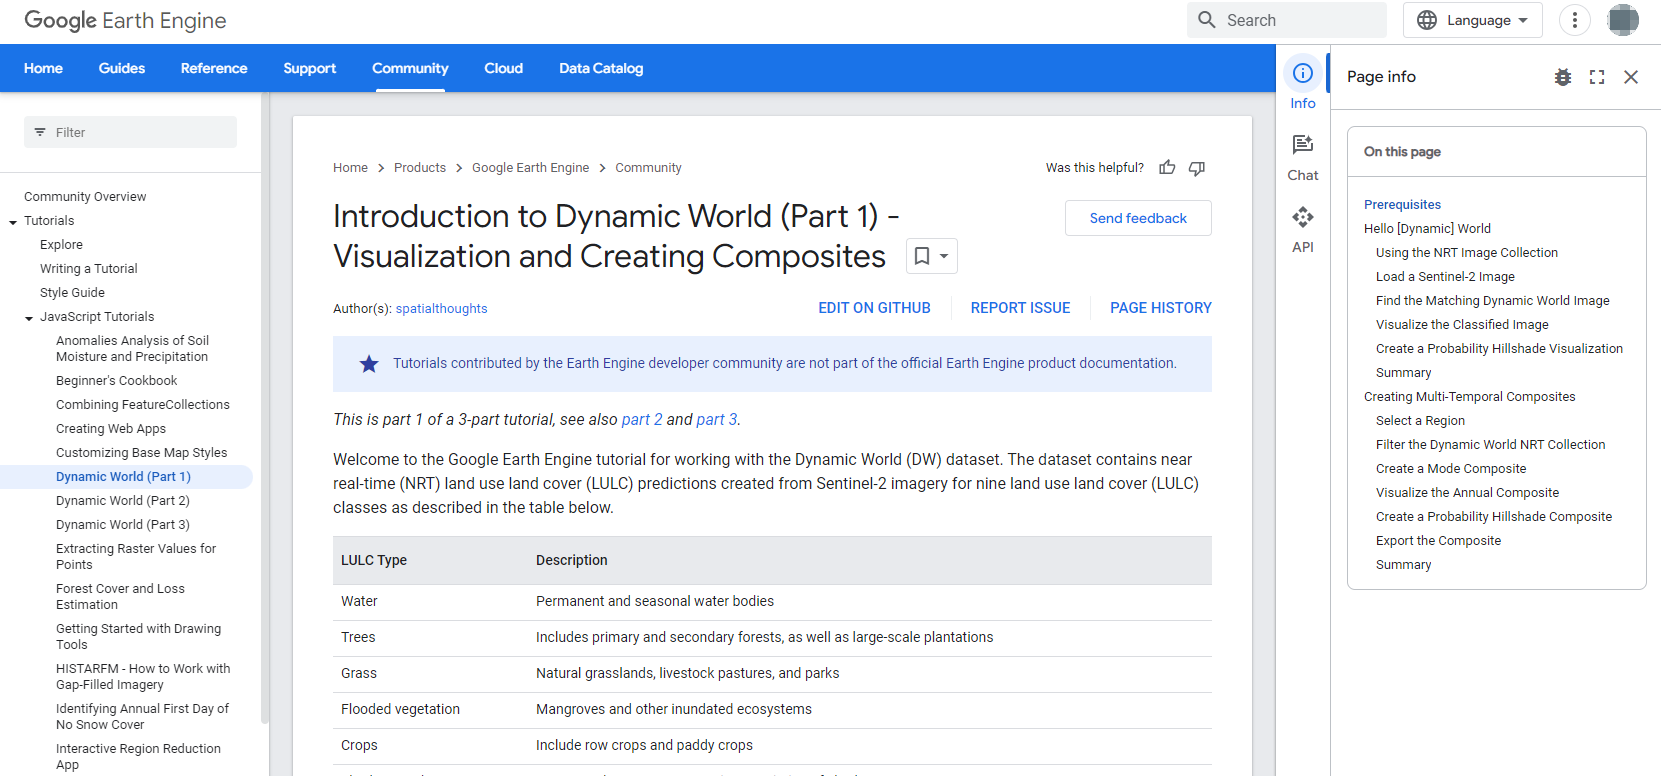Collapse the Tutorials tree section
This screenshot has height=776, width=1661.
tap(13, 222)
